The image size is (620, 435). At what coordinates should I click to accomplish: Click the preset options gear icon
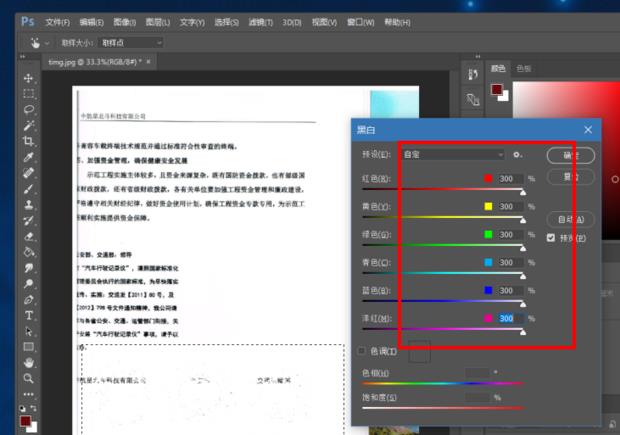coord(517,155)
